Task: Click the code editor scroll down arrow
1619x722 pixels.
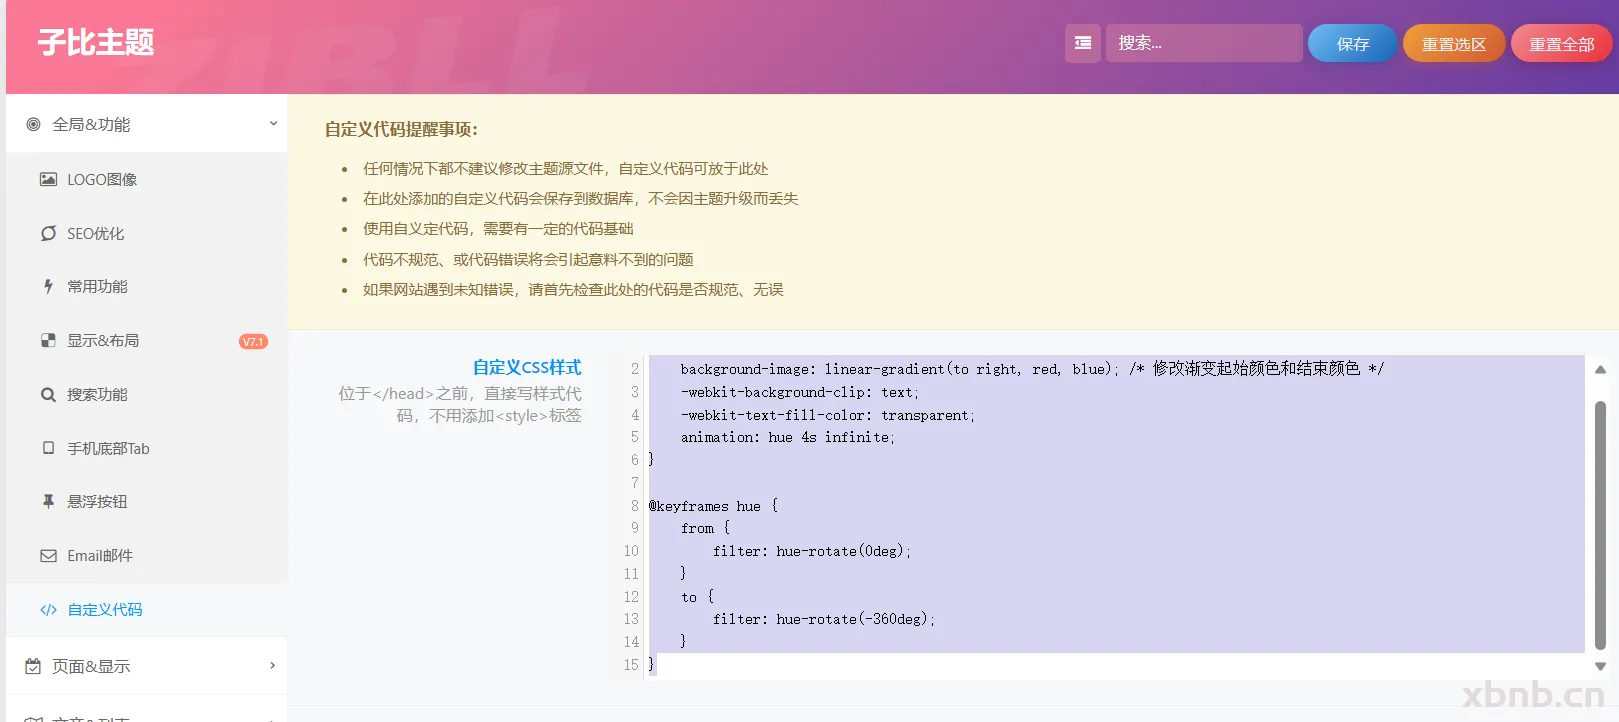Action: (x=1600, y=666)
